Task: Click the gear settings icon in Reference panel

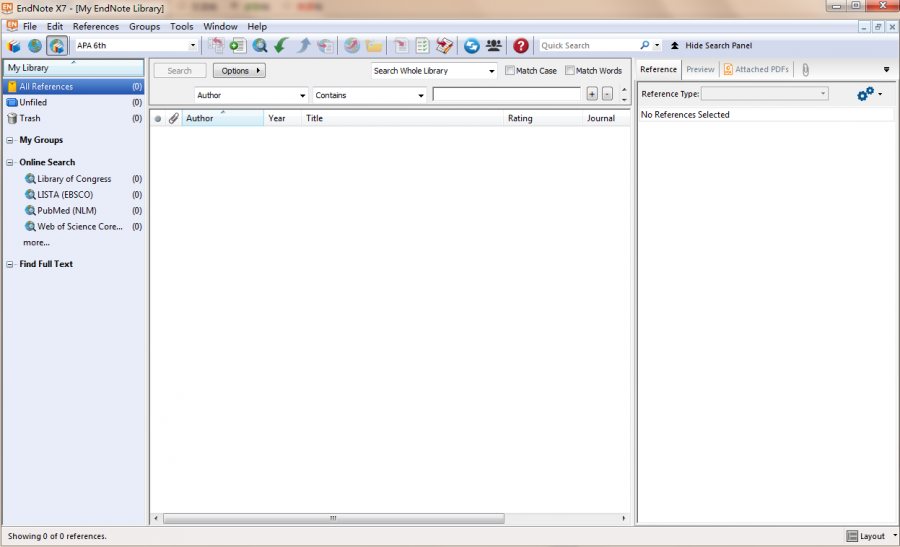Action: tap(865, 94)
